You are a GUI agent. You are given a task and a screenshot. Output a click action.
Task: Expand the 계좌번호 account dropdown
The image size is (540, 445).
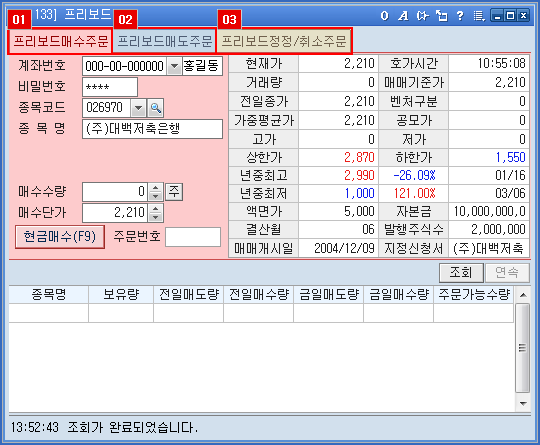(174, 66)
